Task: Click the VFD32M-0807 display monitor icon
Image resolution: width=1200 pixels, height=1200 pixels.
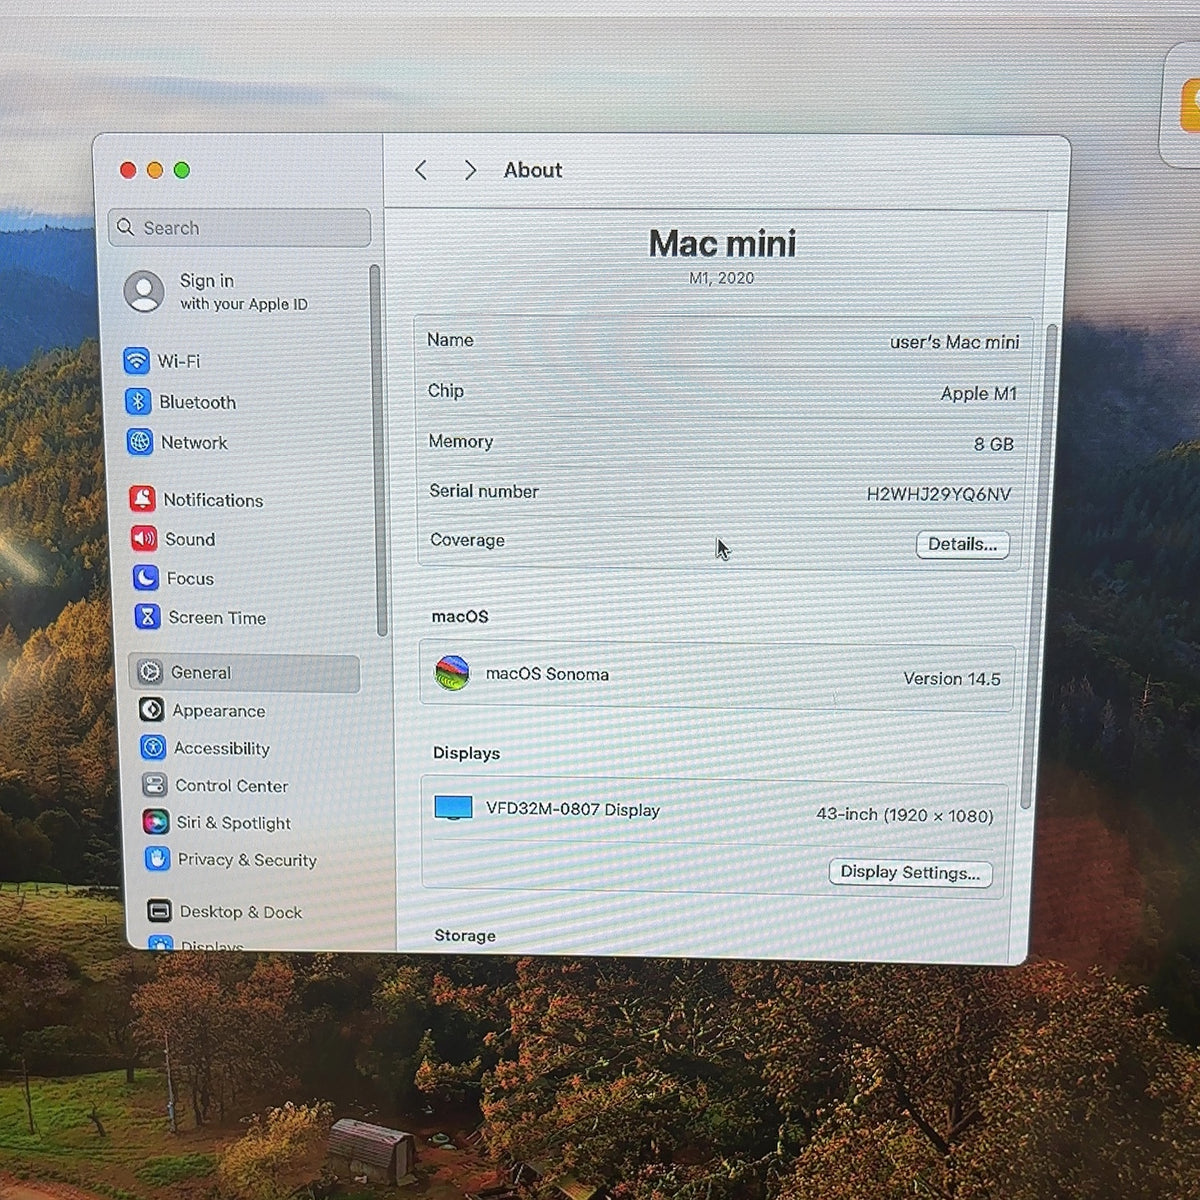Action: tap(454, 807)
